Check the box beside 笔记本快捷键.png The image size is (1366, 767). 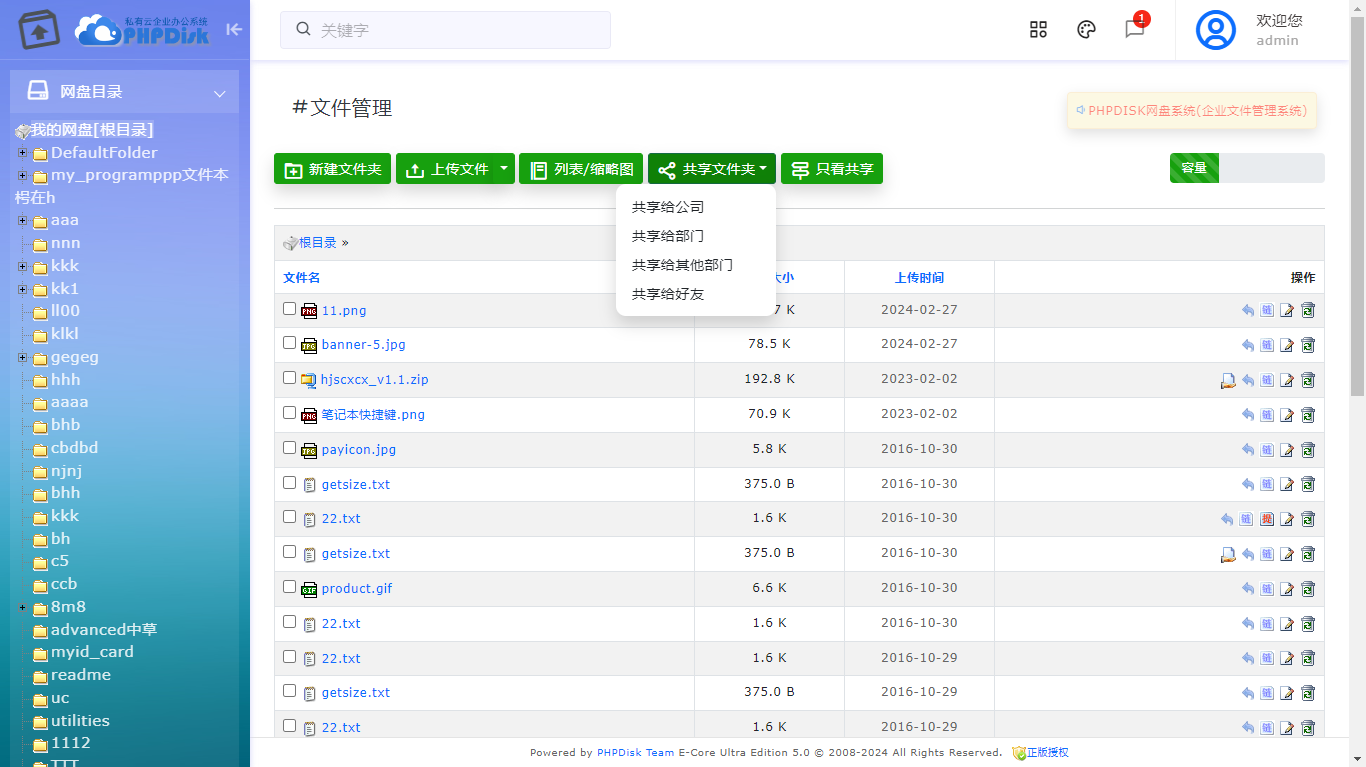click(x=289, y=413)
